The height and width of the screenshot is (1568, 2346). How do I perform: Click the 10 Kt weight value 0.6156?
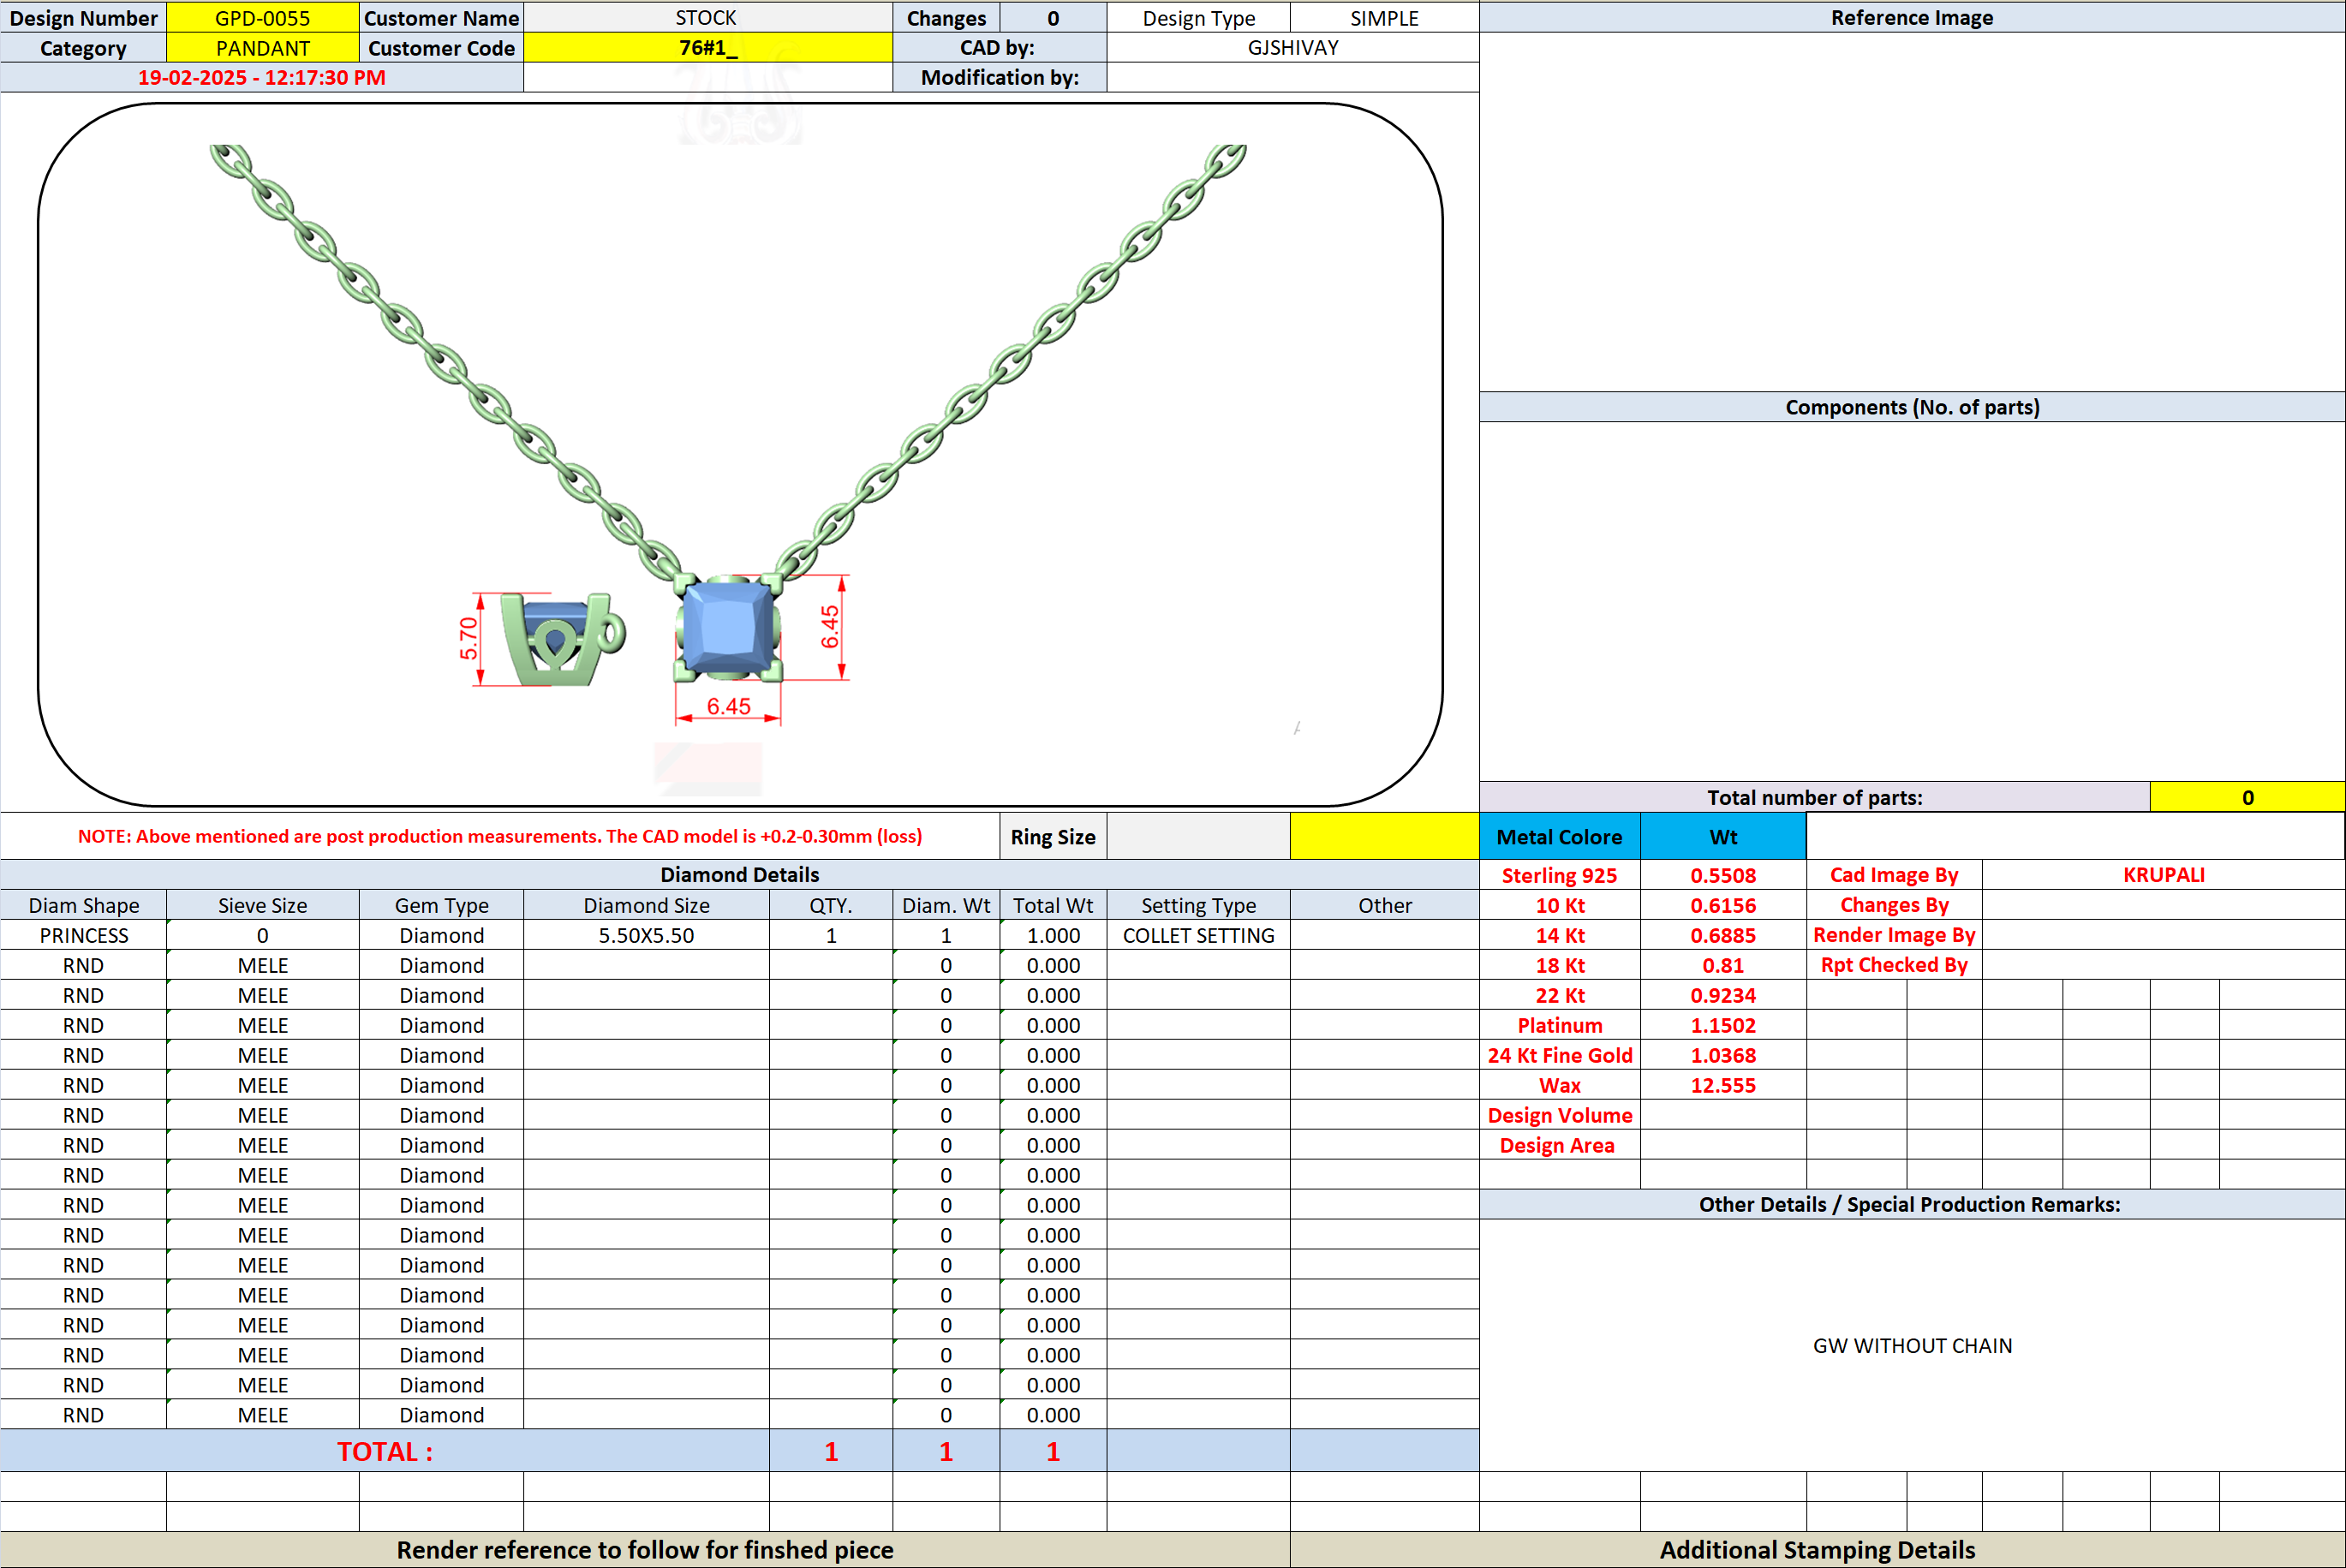1723,905
